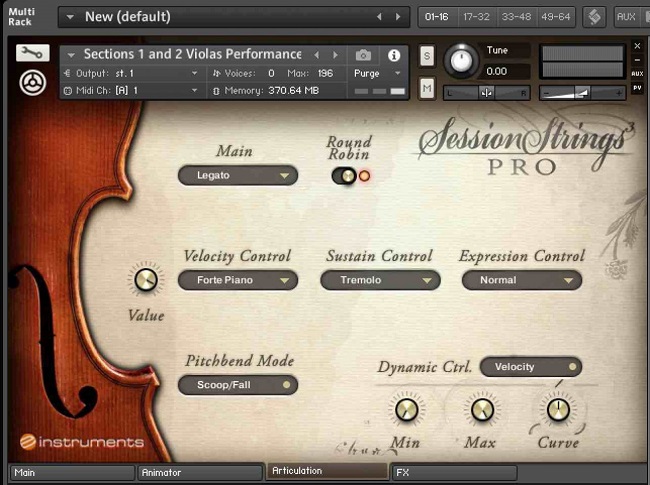Toggle AUX sends panel on instrument

click(x=637, y=74)
